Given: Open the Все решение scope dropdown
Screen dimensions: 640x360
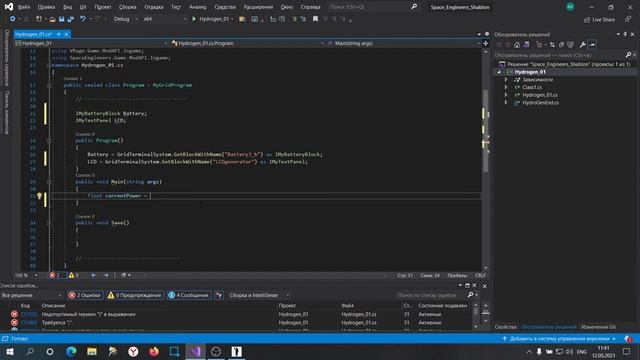Looking at the screenshot, I should tap(31, 295).
